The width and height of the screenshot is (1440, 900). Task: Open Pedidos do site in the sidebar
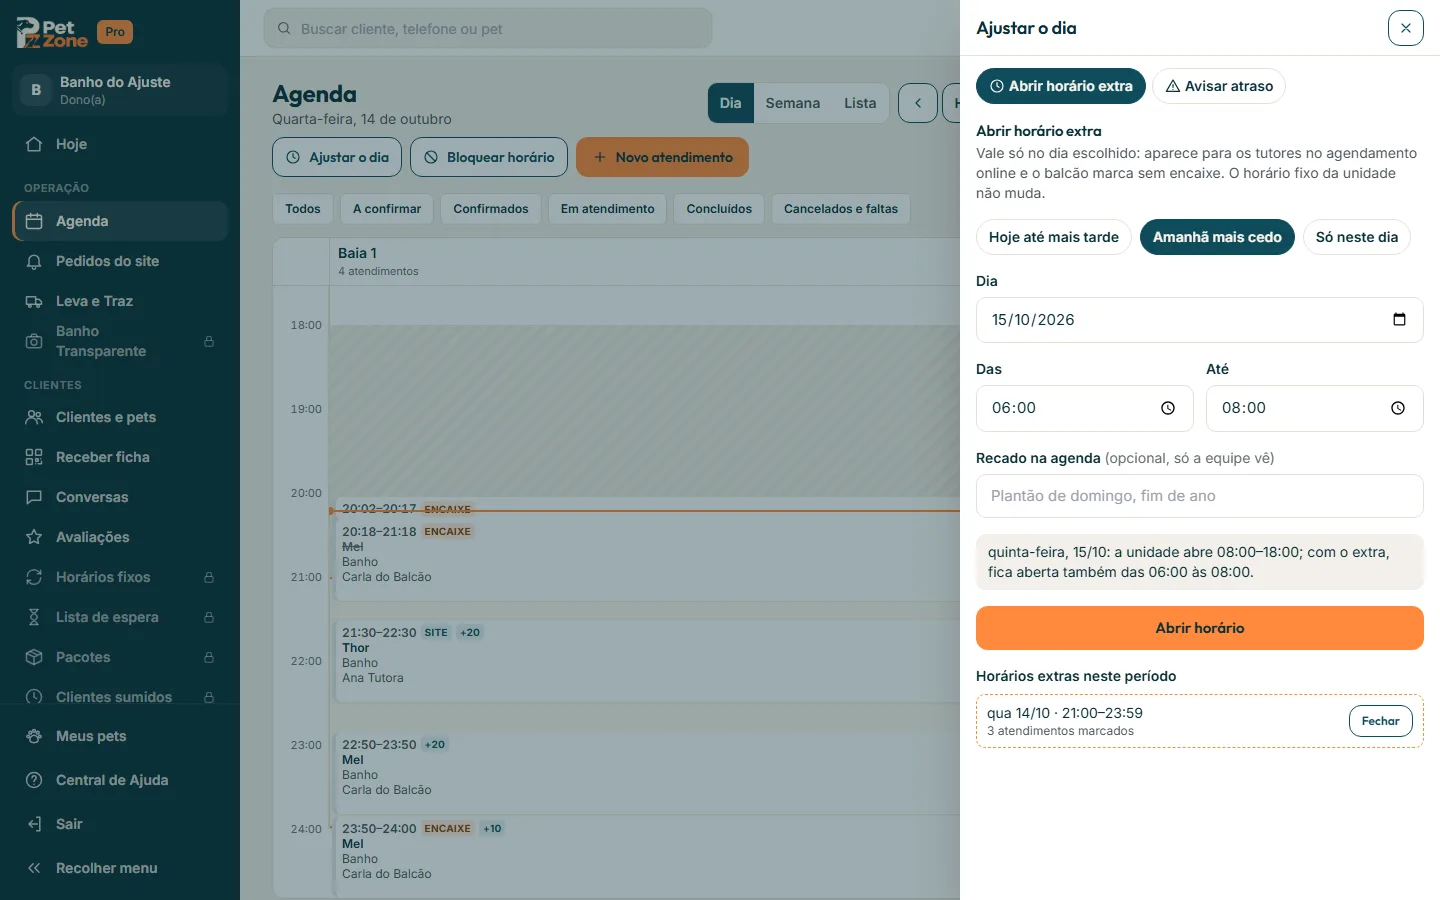[x=120, y=261]
